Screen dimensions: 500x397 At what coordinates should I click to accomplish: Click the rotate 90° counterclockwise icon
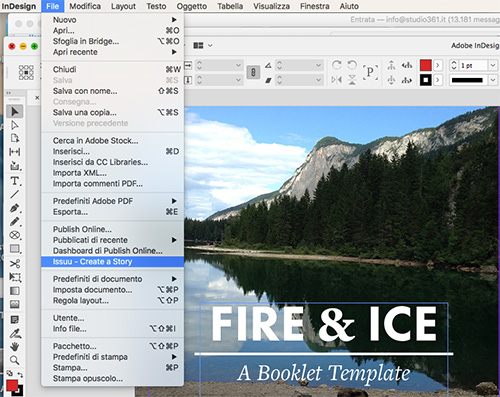click(x=352, y=65)
